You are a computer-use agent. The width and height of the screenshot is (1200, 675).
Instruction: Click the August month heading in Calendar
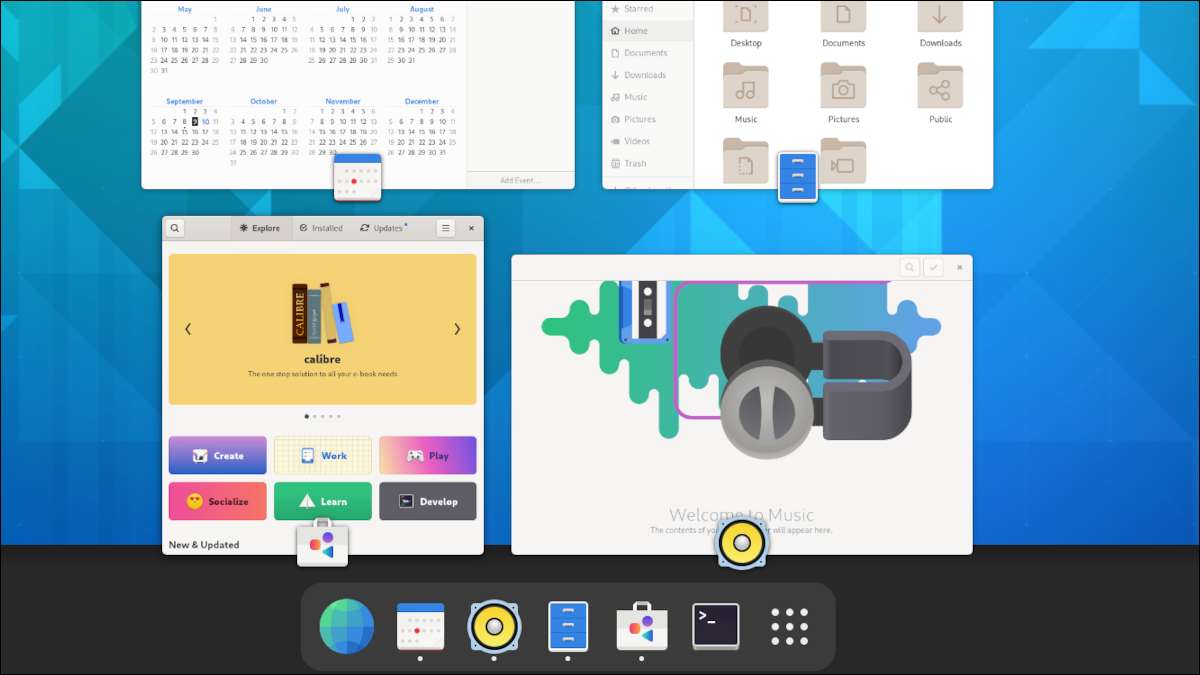[x=422, y=9]
